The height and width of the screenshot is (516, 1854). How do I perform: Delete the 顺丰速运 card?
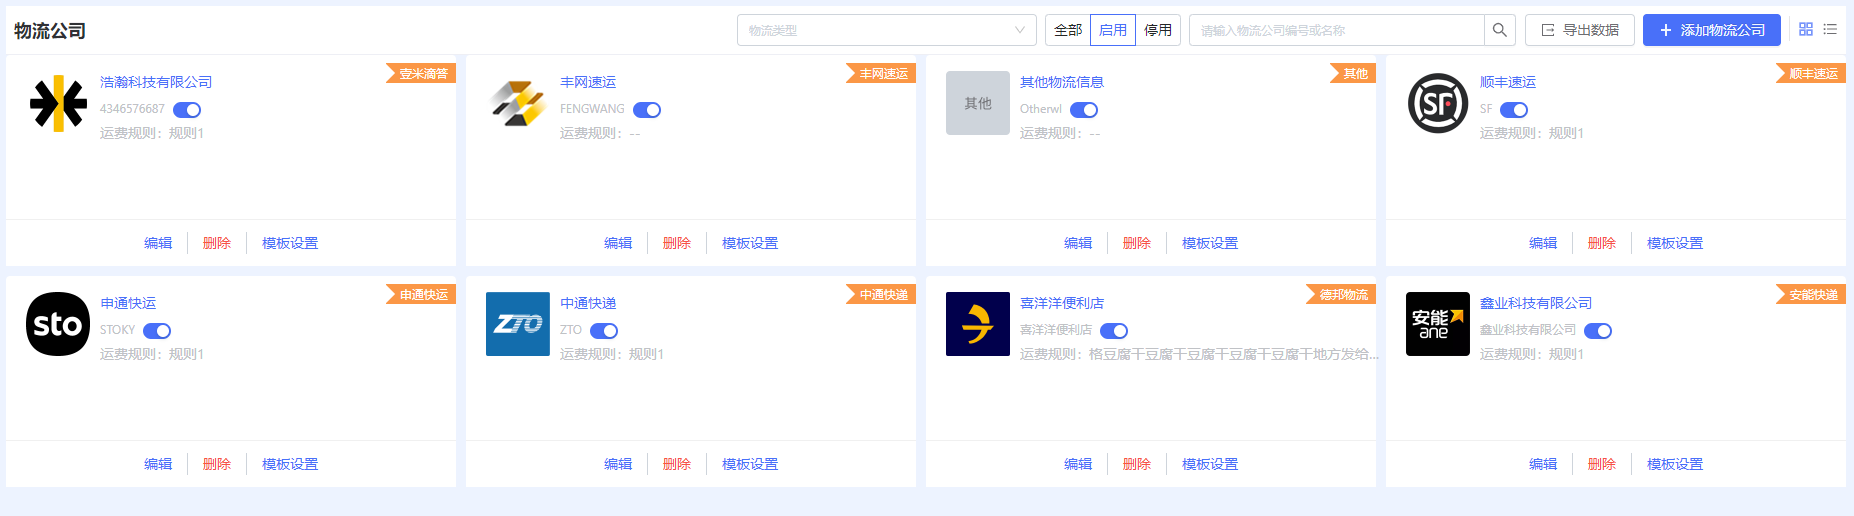[x=1602, y=243]
